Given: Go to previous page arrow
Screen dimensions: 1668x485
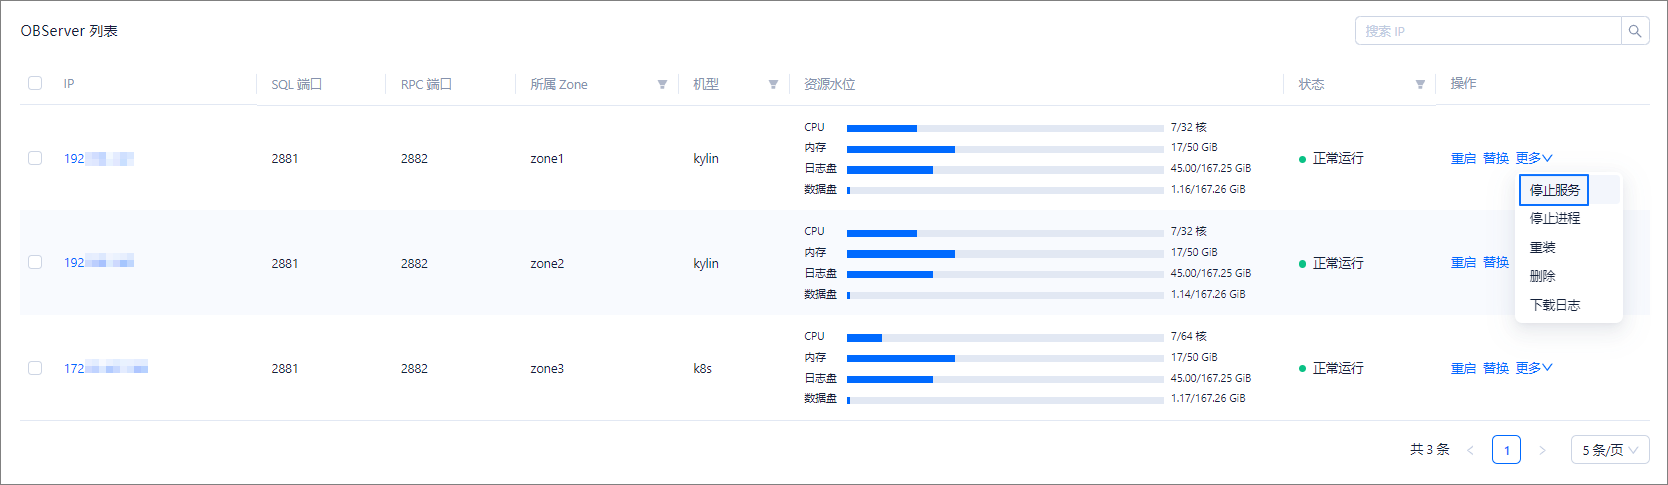Looking at the screenshot, I should (x=1470, y=450).
